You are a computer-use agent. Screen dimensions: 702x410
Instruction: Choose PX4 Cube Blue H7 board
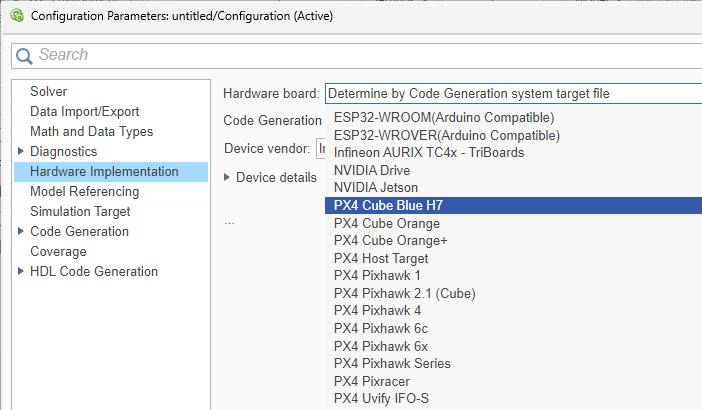(403, 205)
